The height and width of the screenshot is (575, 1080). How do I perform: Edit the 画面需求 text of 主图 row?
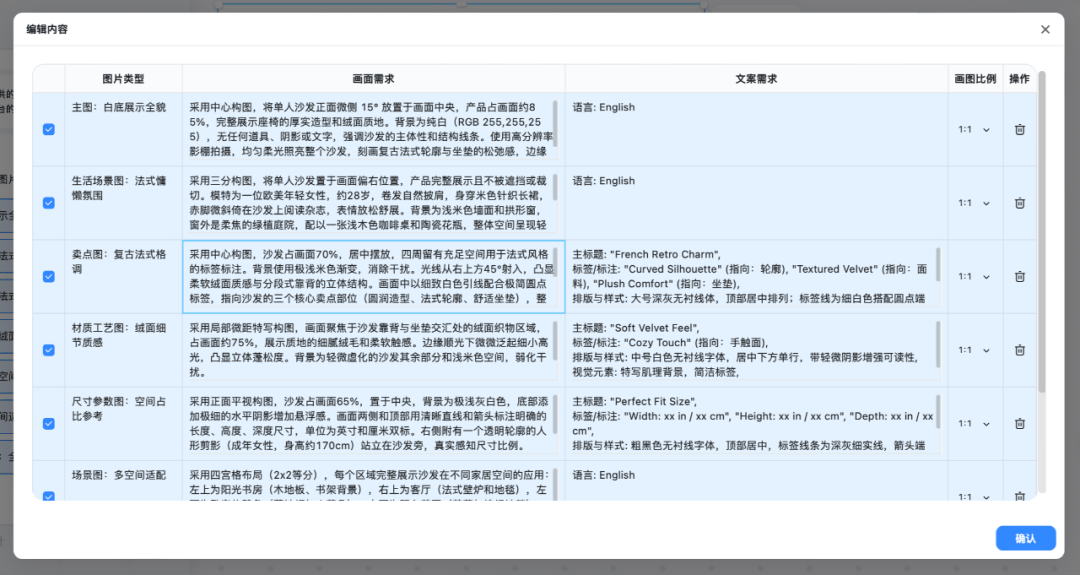pos(373,129)
